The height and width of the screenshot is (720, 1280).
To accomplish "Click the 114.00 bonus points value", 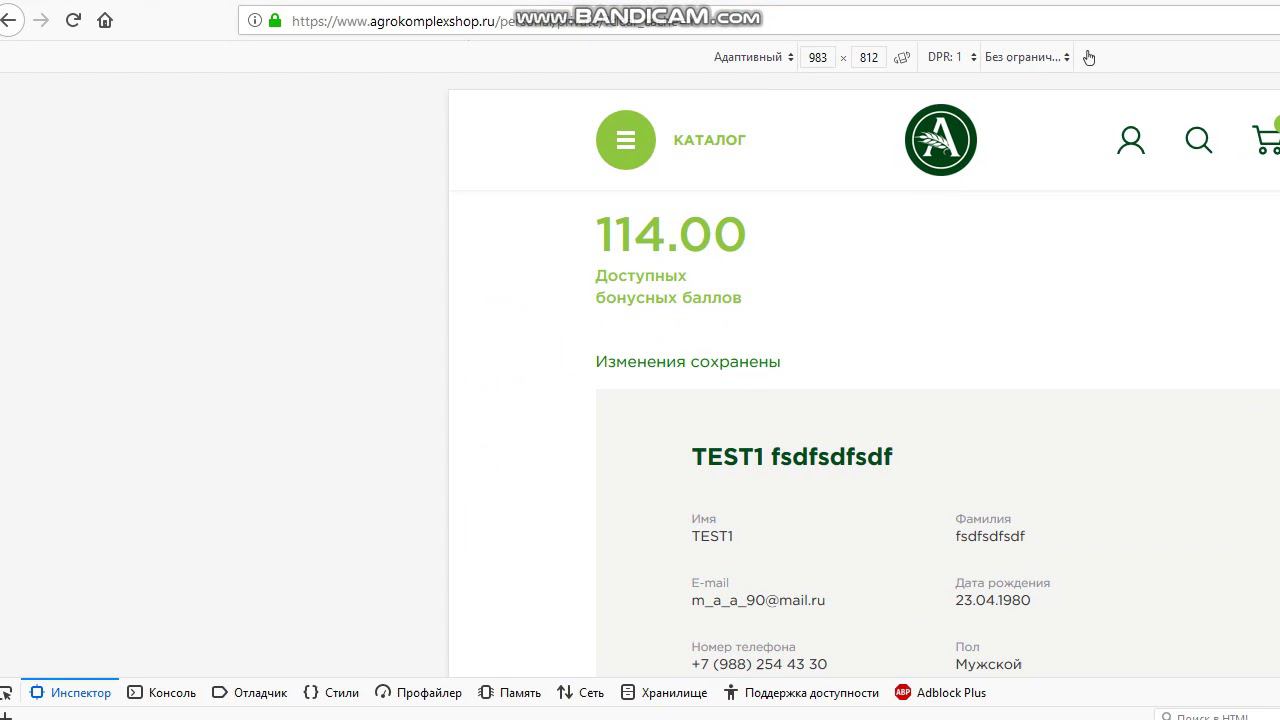I will tap(671, 235).
